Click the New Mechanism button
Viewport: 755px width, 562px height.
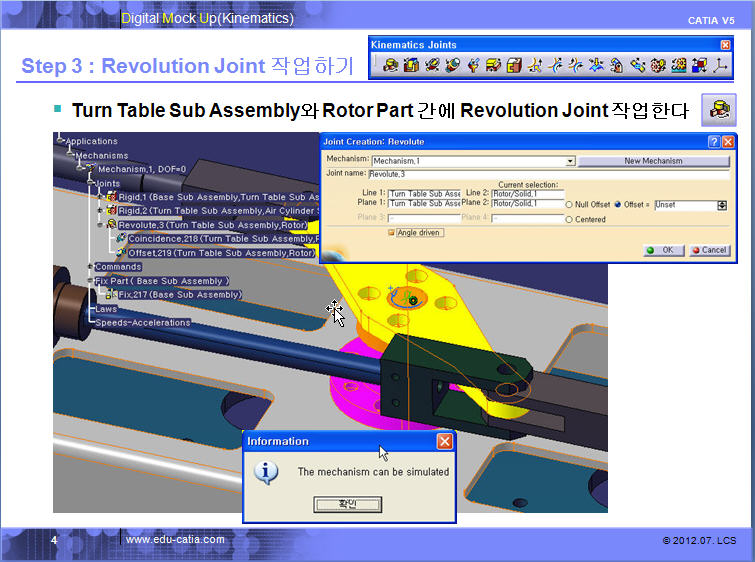[653, 161]
